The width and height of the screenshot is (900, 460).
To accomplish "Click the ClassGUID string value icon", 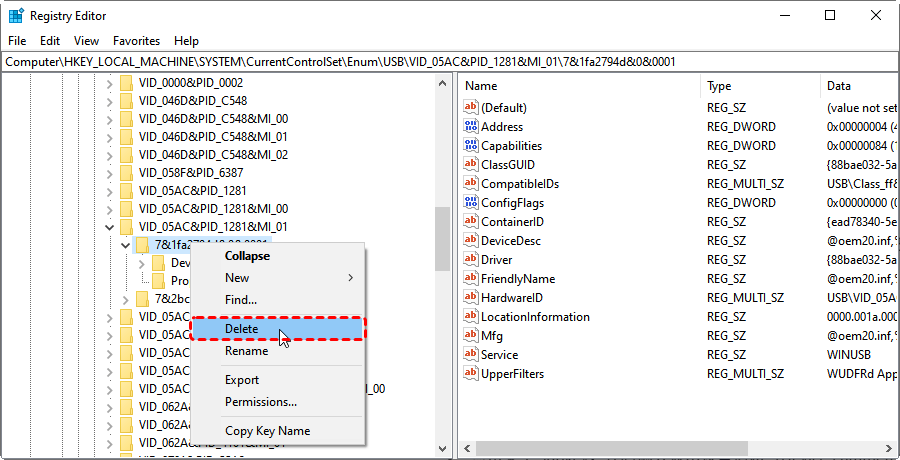I will pyautogui.click(x=472, y=165).
